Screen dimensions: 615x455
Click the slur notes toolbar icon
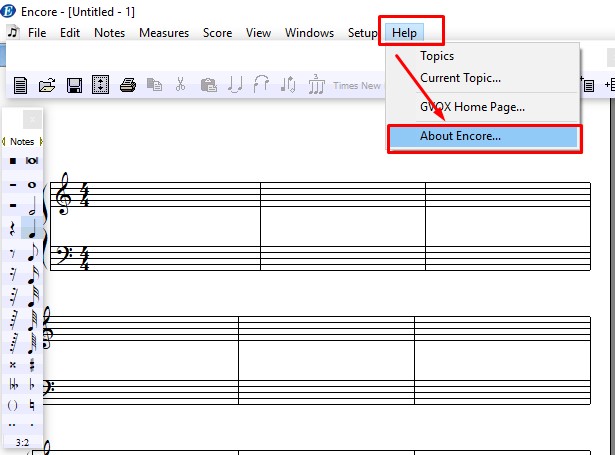click(x=261, y=84)
